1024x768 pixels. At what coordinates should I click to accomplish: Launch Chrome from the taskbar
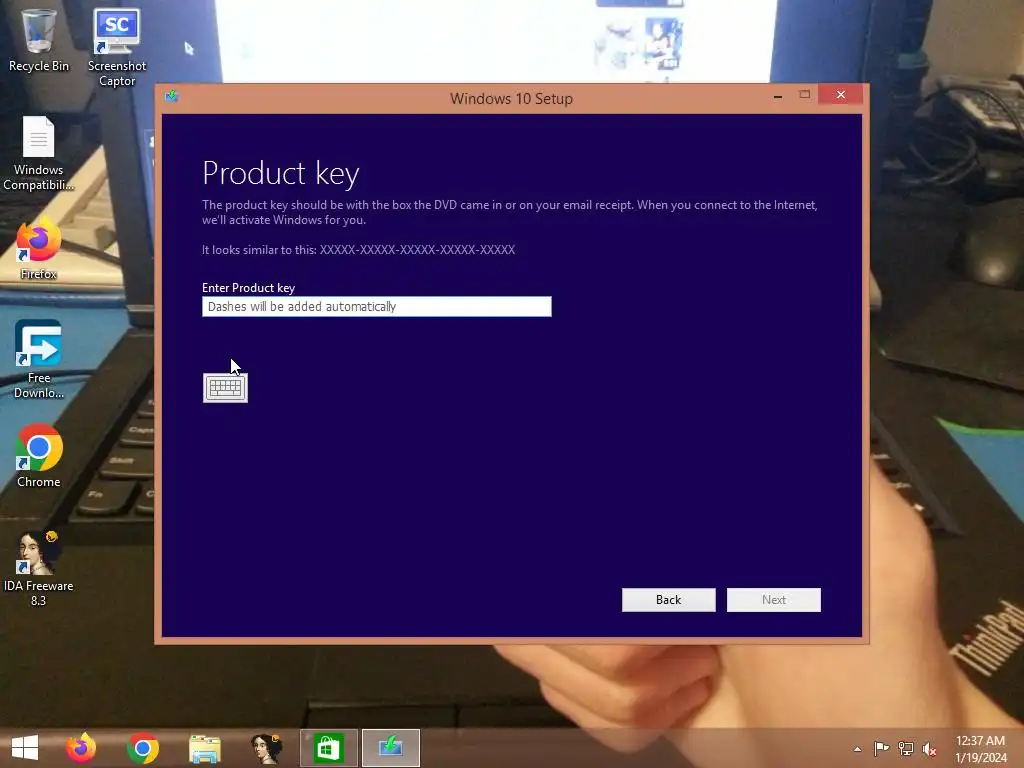tap(143, 748)
